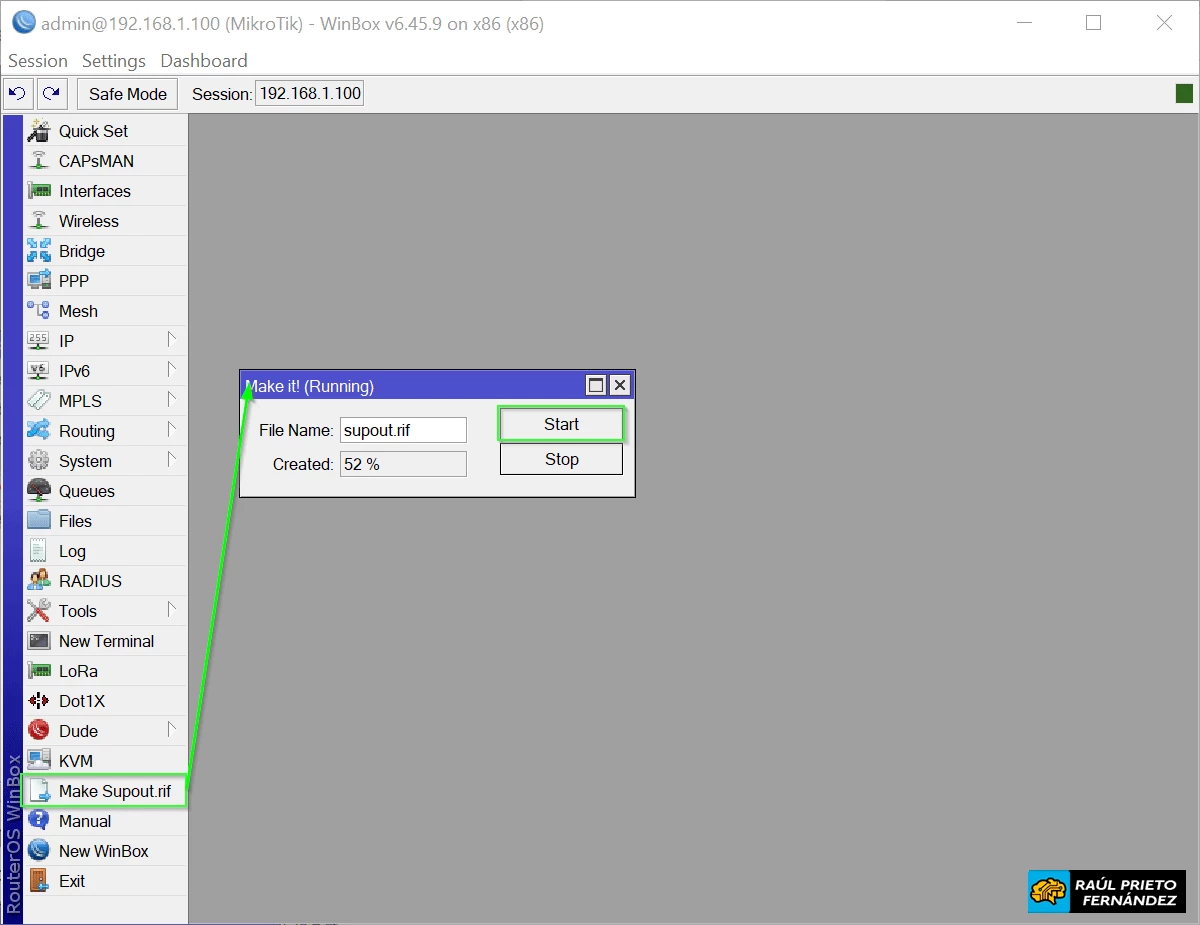Stop the supout.rif generation

pyautogui.click(x=560, y=458)
